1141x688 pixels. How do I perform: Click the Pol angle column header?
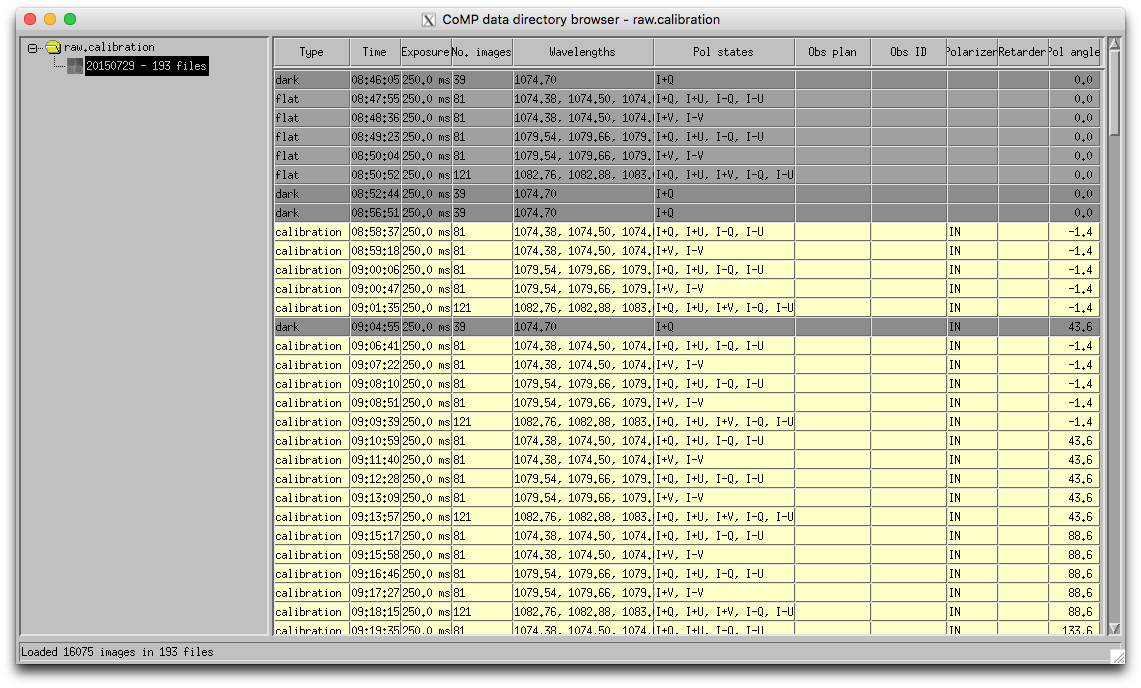click(1073, 51)
